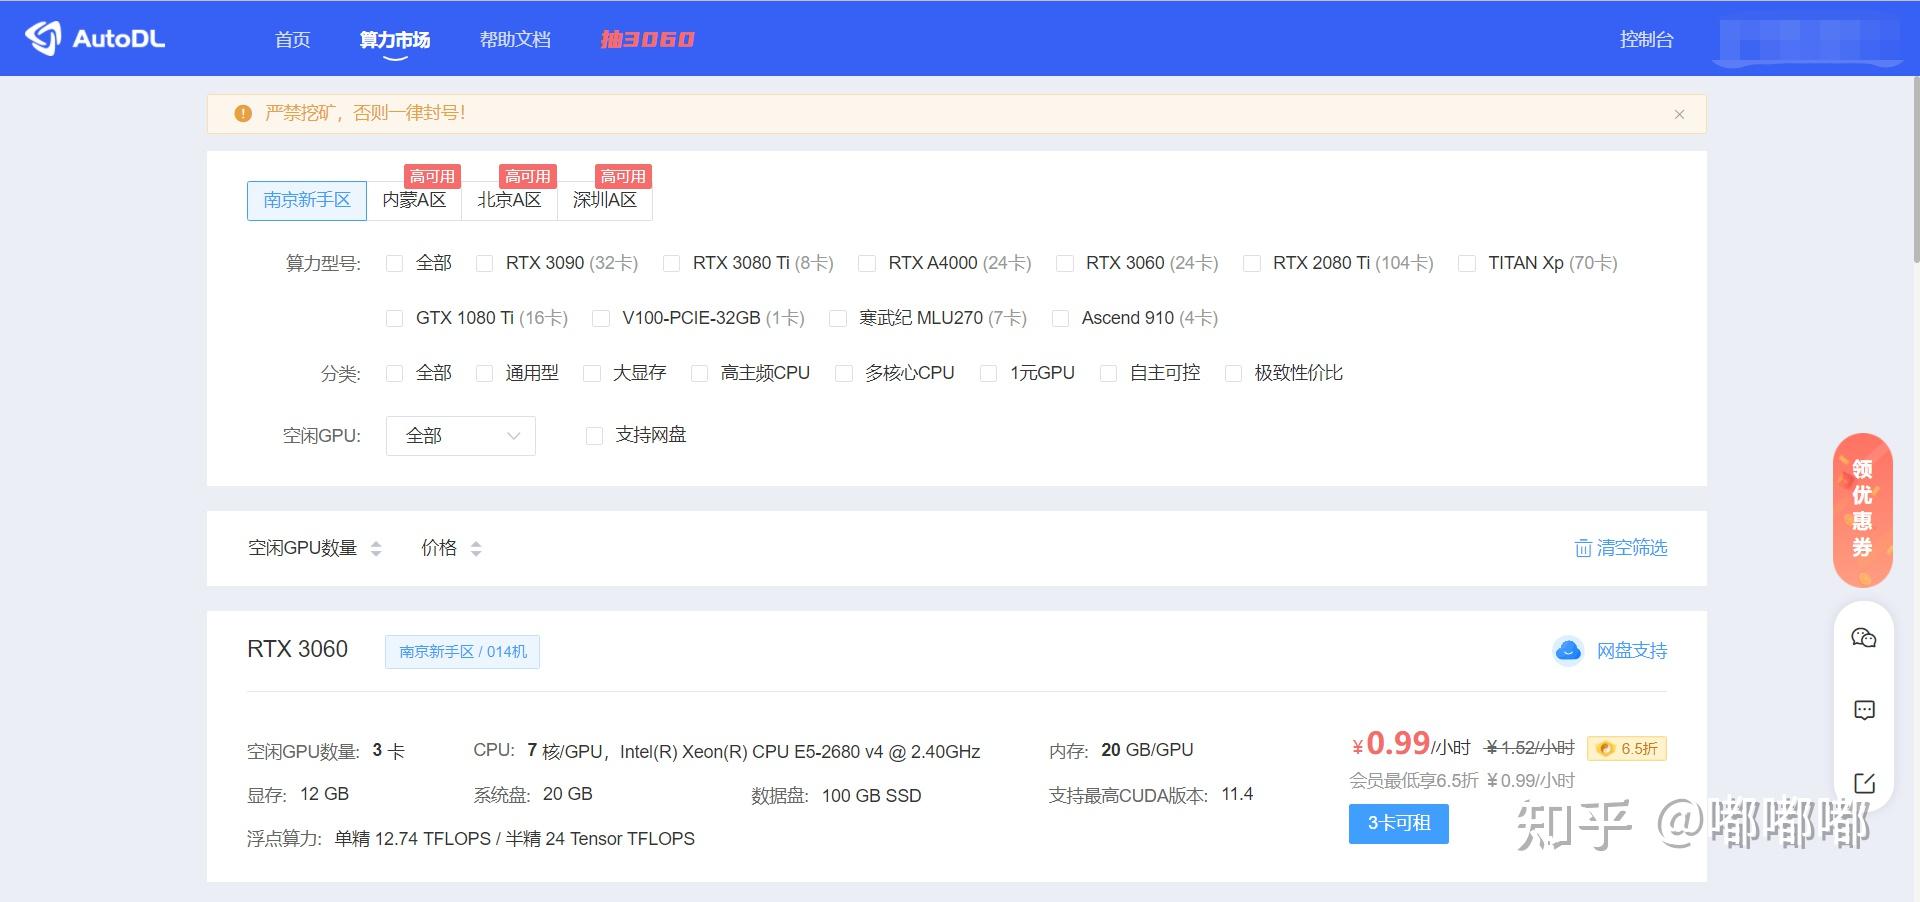Click the ¥0.99/小时 price

click(x=1410, y=744)
